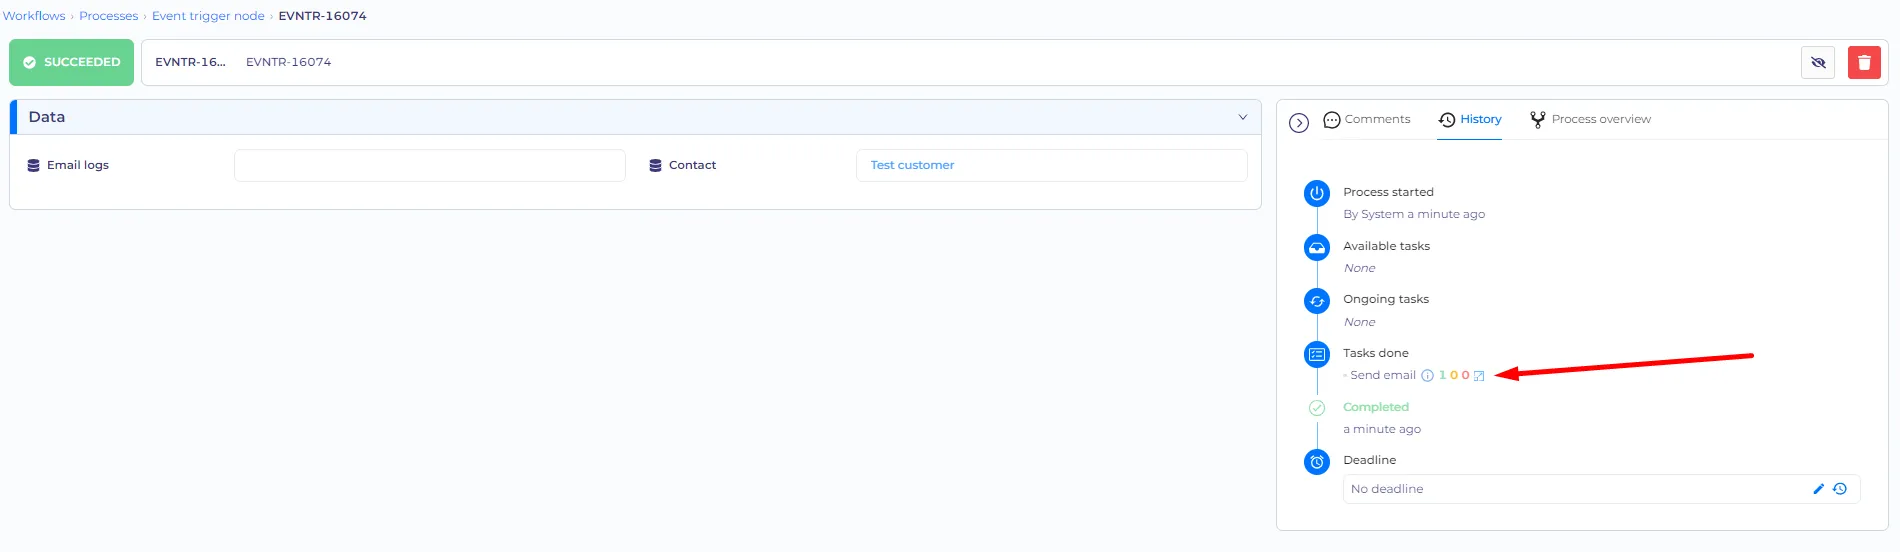Go to Workflows breadcrumb
This screenshot has width=1900, height=552.
(x=34, y=16)
